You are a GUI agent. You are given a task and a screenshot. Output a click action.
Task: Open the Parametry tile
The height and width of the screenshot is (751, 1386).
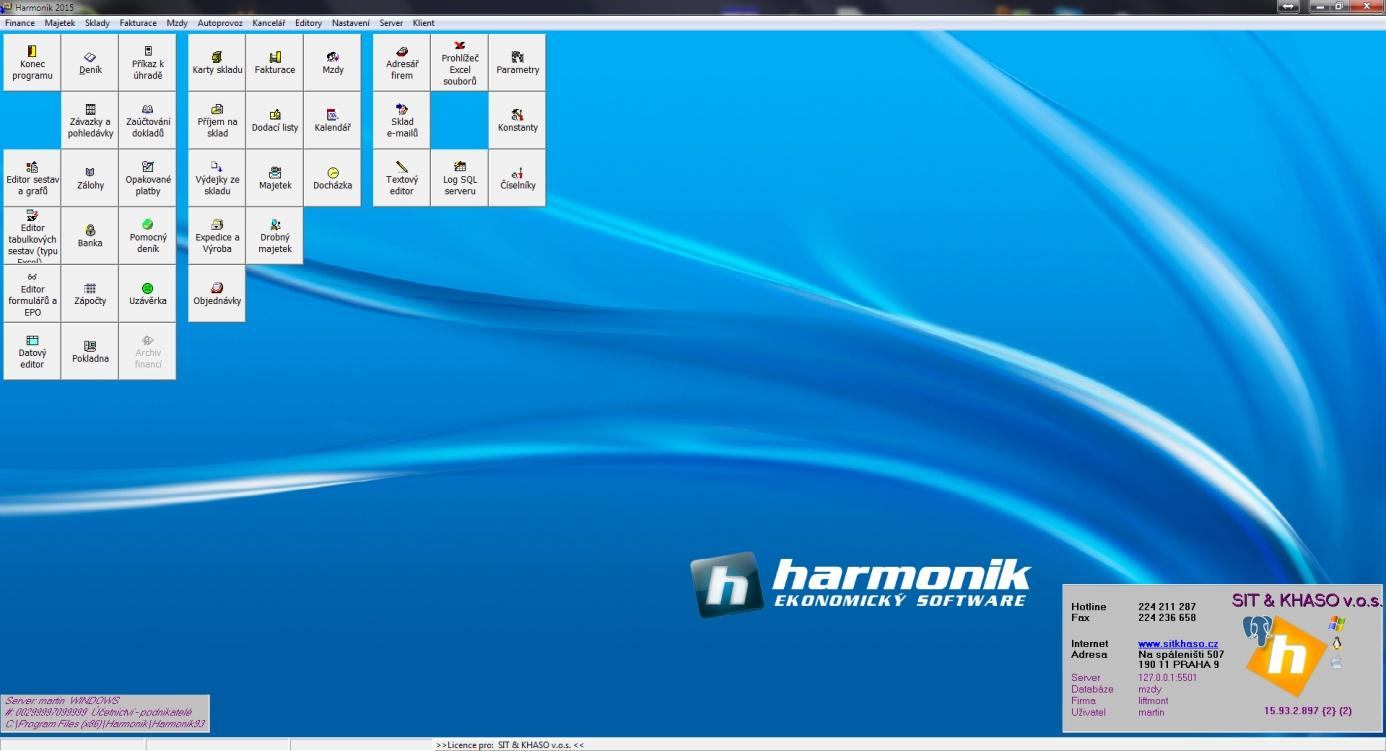[517, 63]
